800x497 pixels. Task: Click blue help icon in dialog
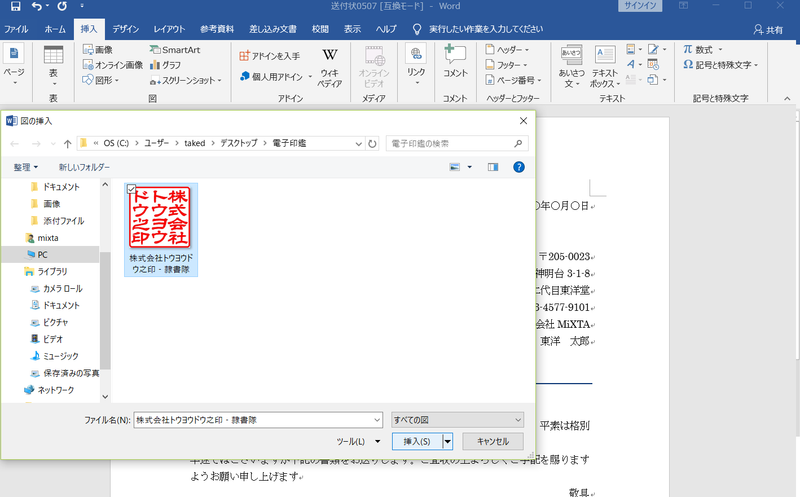(519, 167)
